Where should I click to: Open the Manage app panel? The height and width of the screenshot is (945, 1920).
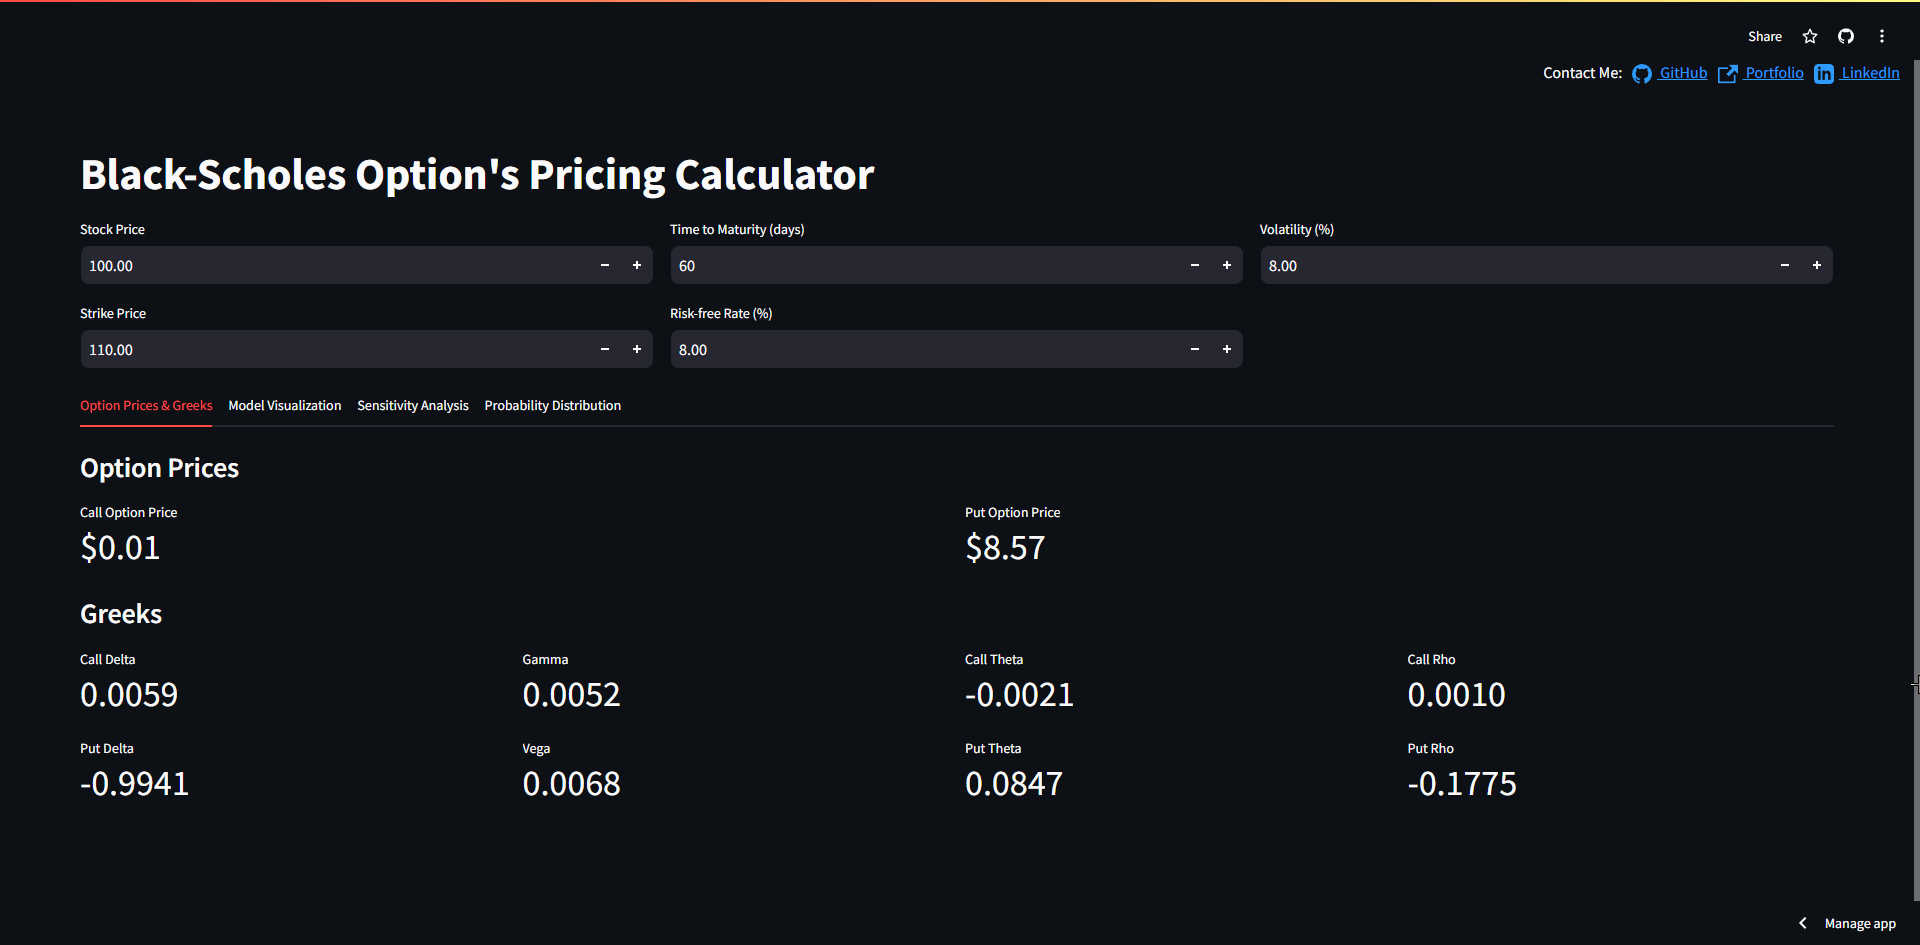(x=1860, y=922)
